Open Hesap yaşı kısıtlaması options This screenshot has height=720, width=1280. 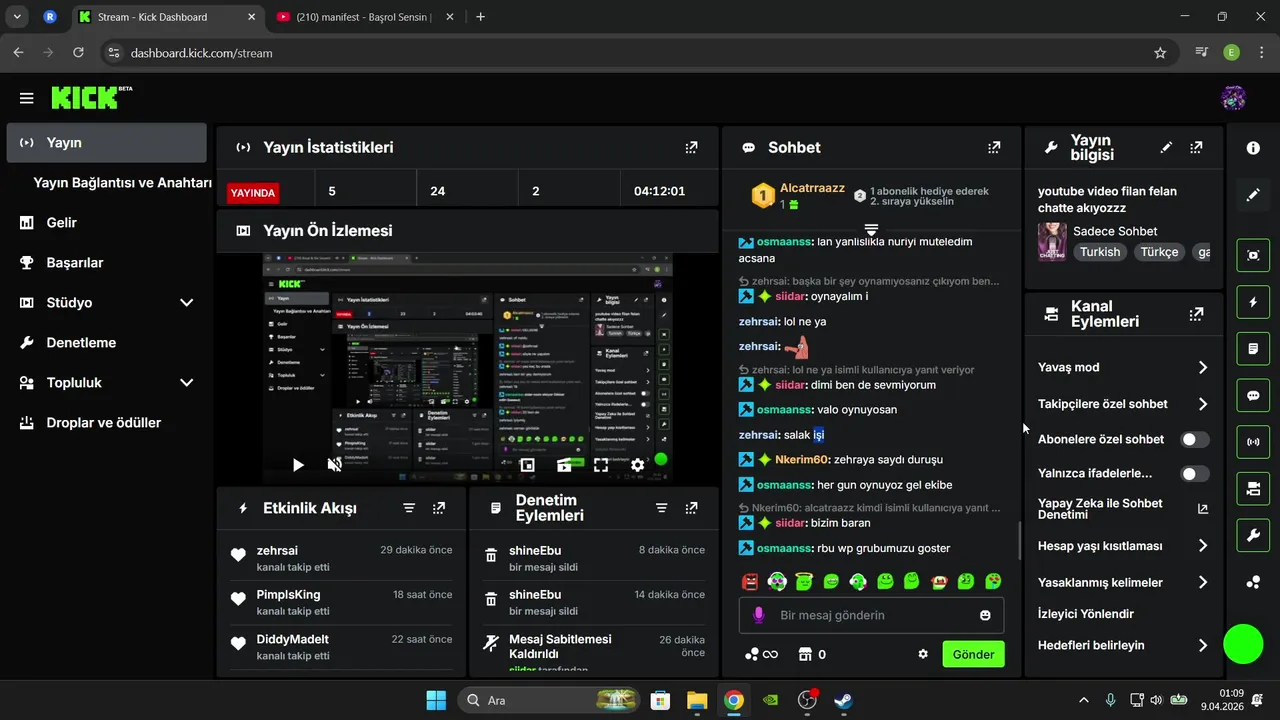coord(1124,546)
